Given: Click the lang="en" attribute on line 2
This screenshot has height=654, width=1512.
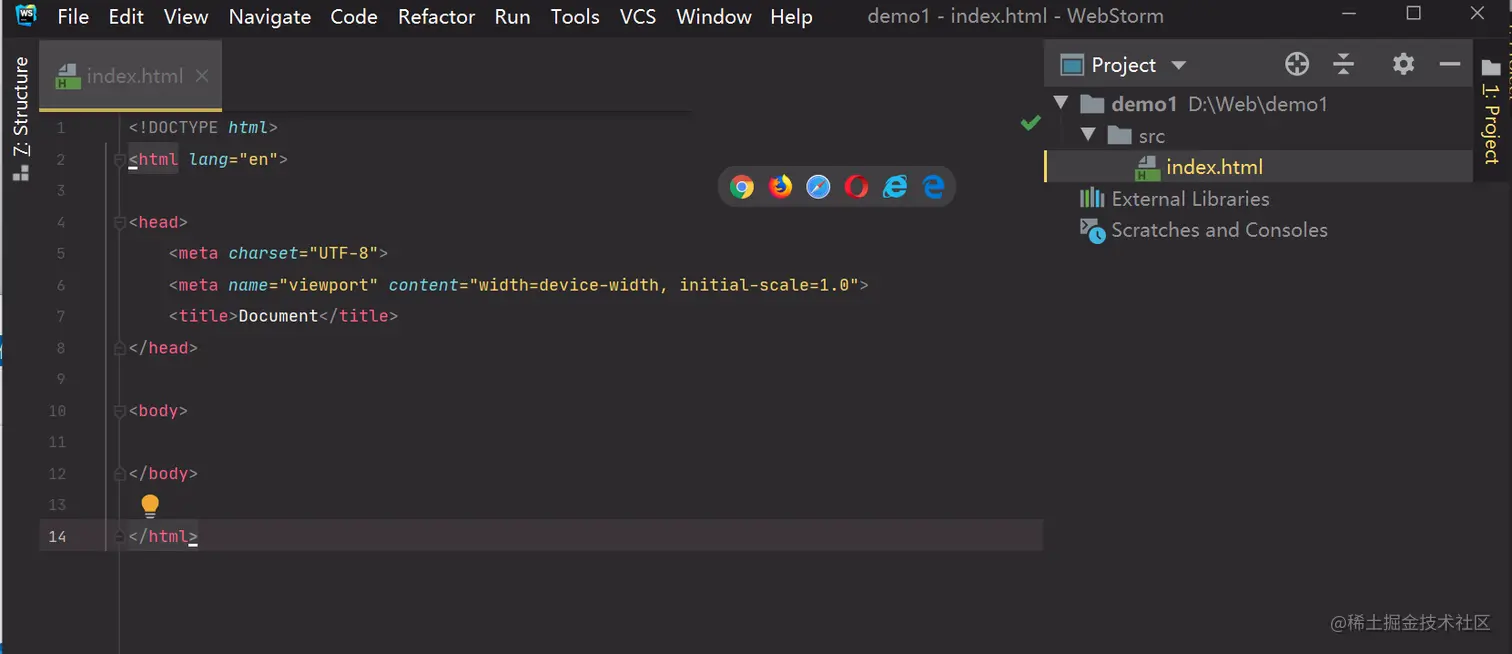Looking at the screenshot, I should 233,159.
